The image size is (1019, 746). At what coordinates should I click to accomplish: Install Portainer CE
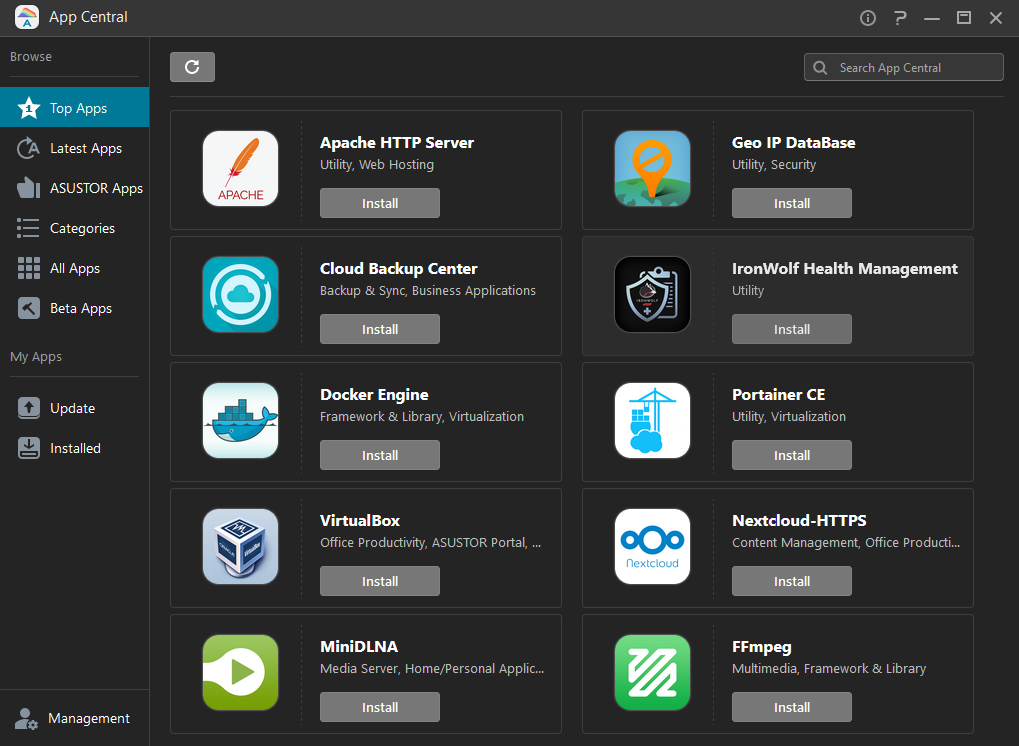[x=792, y=456]
